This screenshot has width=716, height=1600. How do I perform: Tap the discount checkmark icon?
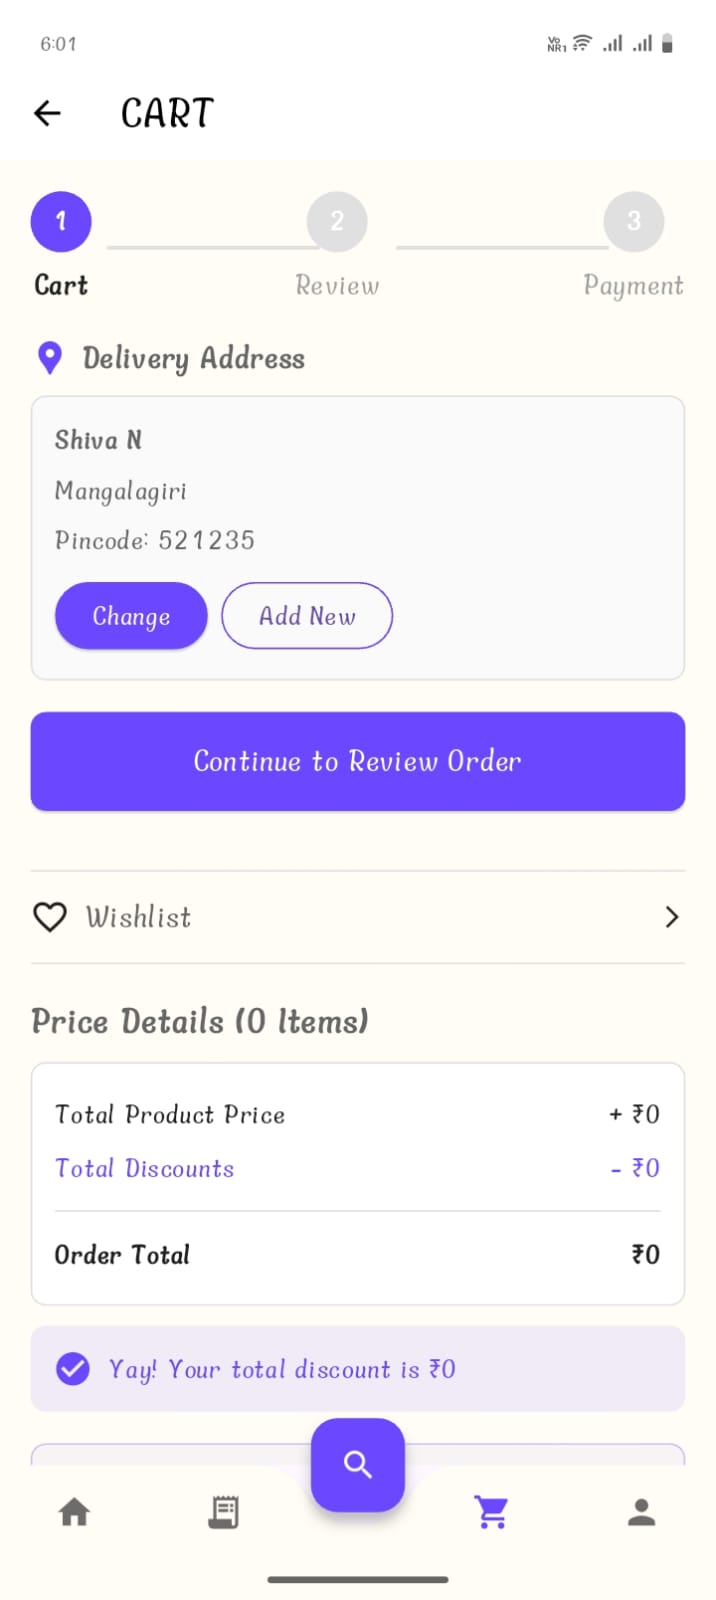(x=72, y=1368)
